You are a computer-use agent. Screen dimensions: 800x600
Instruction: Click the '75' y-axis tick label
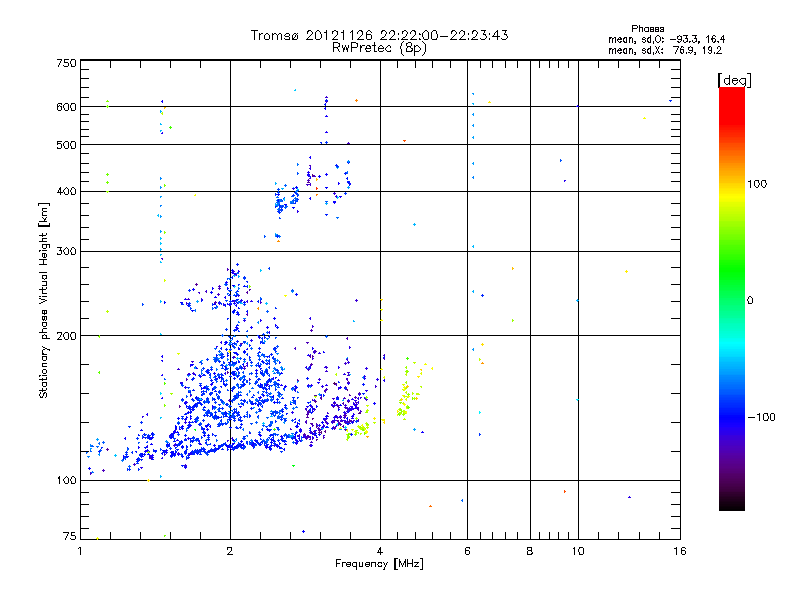coord(70,536)
